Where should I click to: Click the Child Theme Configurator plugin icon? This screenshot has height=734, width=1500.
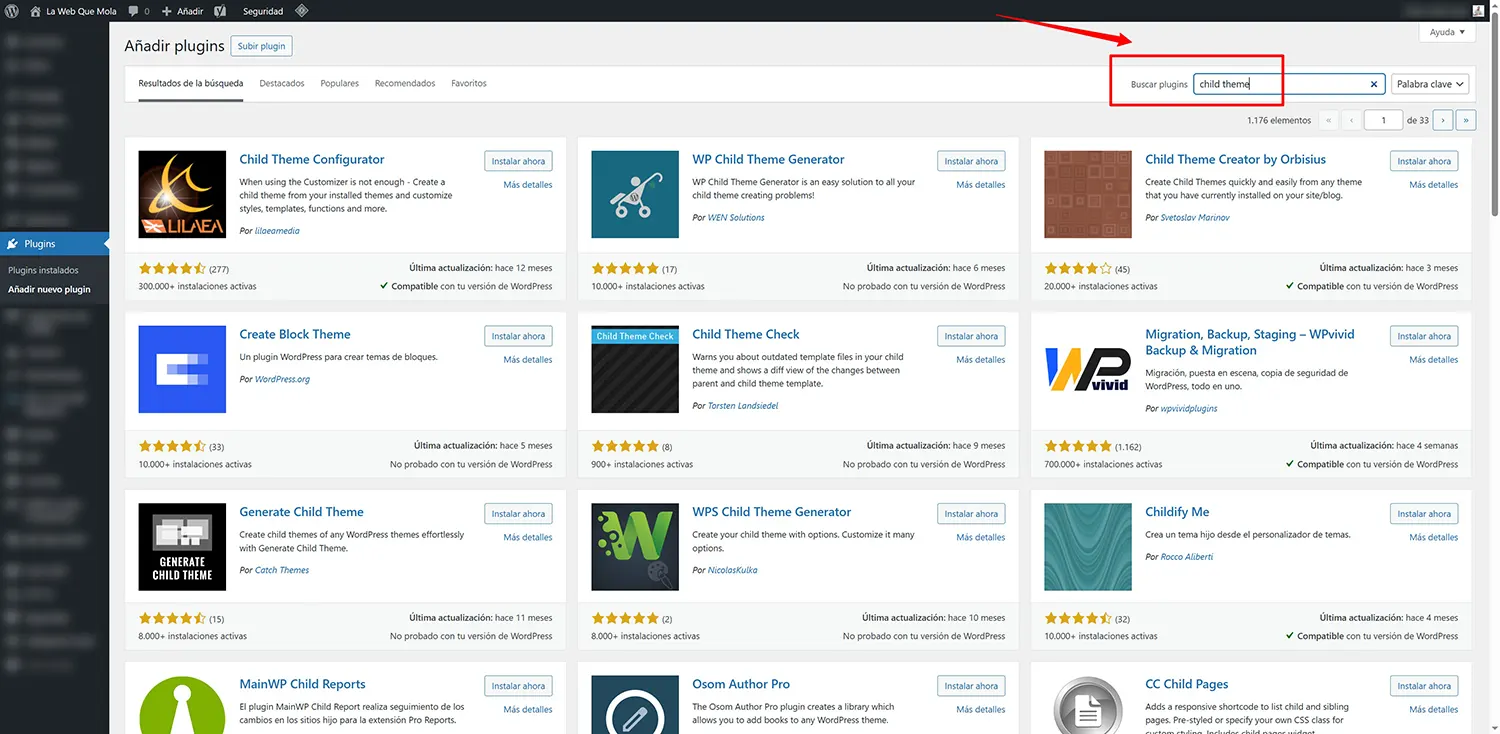click(182, 194)
